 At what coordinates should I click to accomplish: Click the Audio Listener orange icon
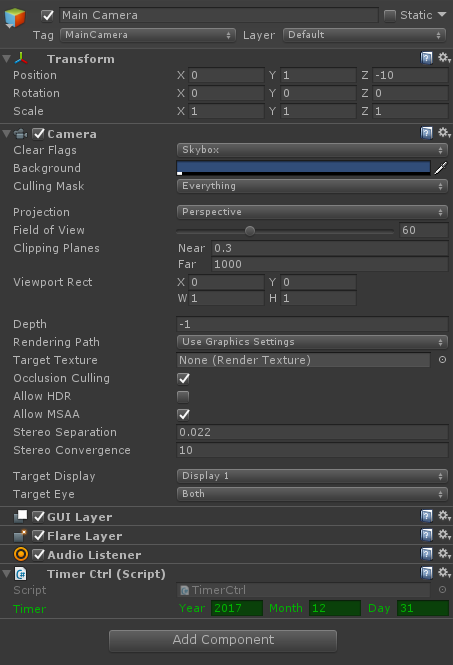tap(21, 554)
